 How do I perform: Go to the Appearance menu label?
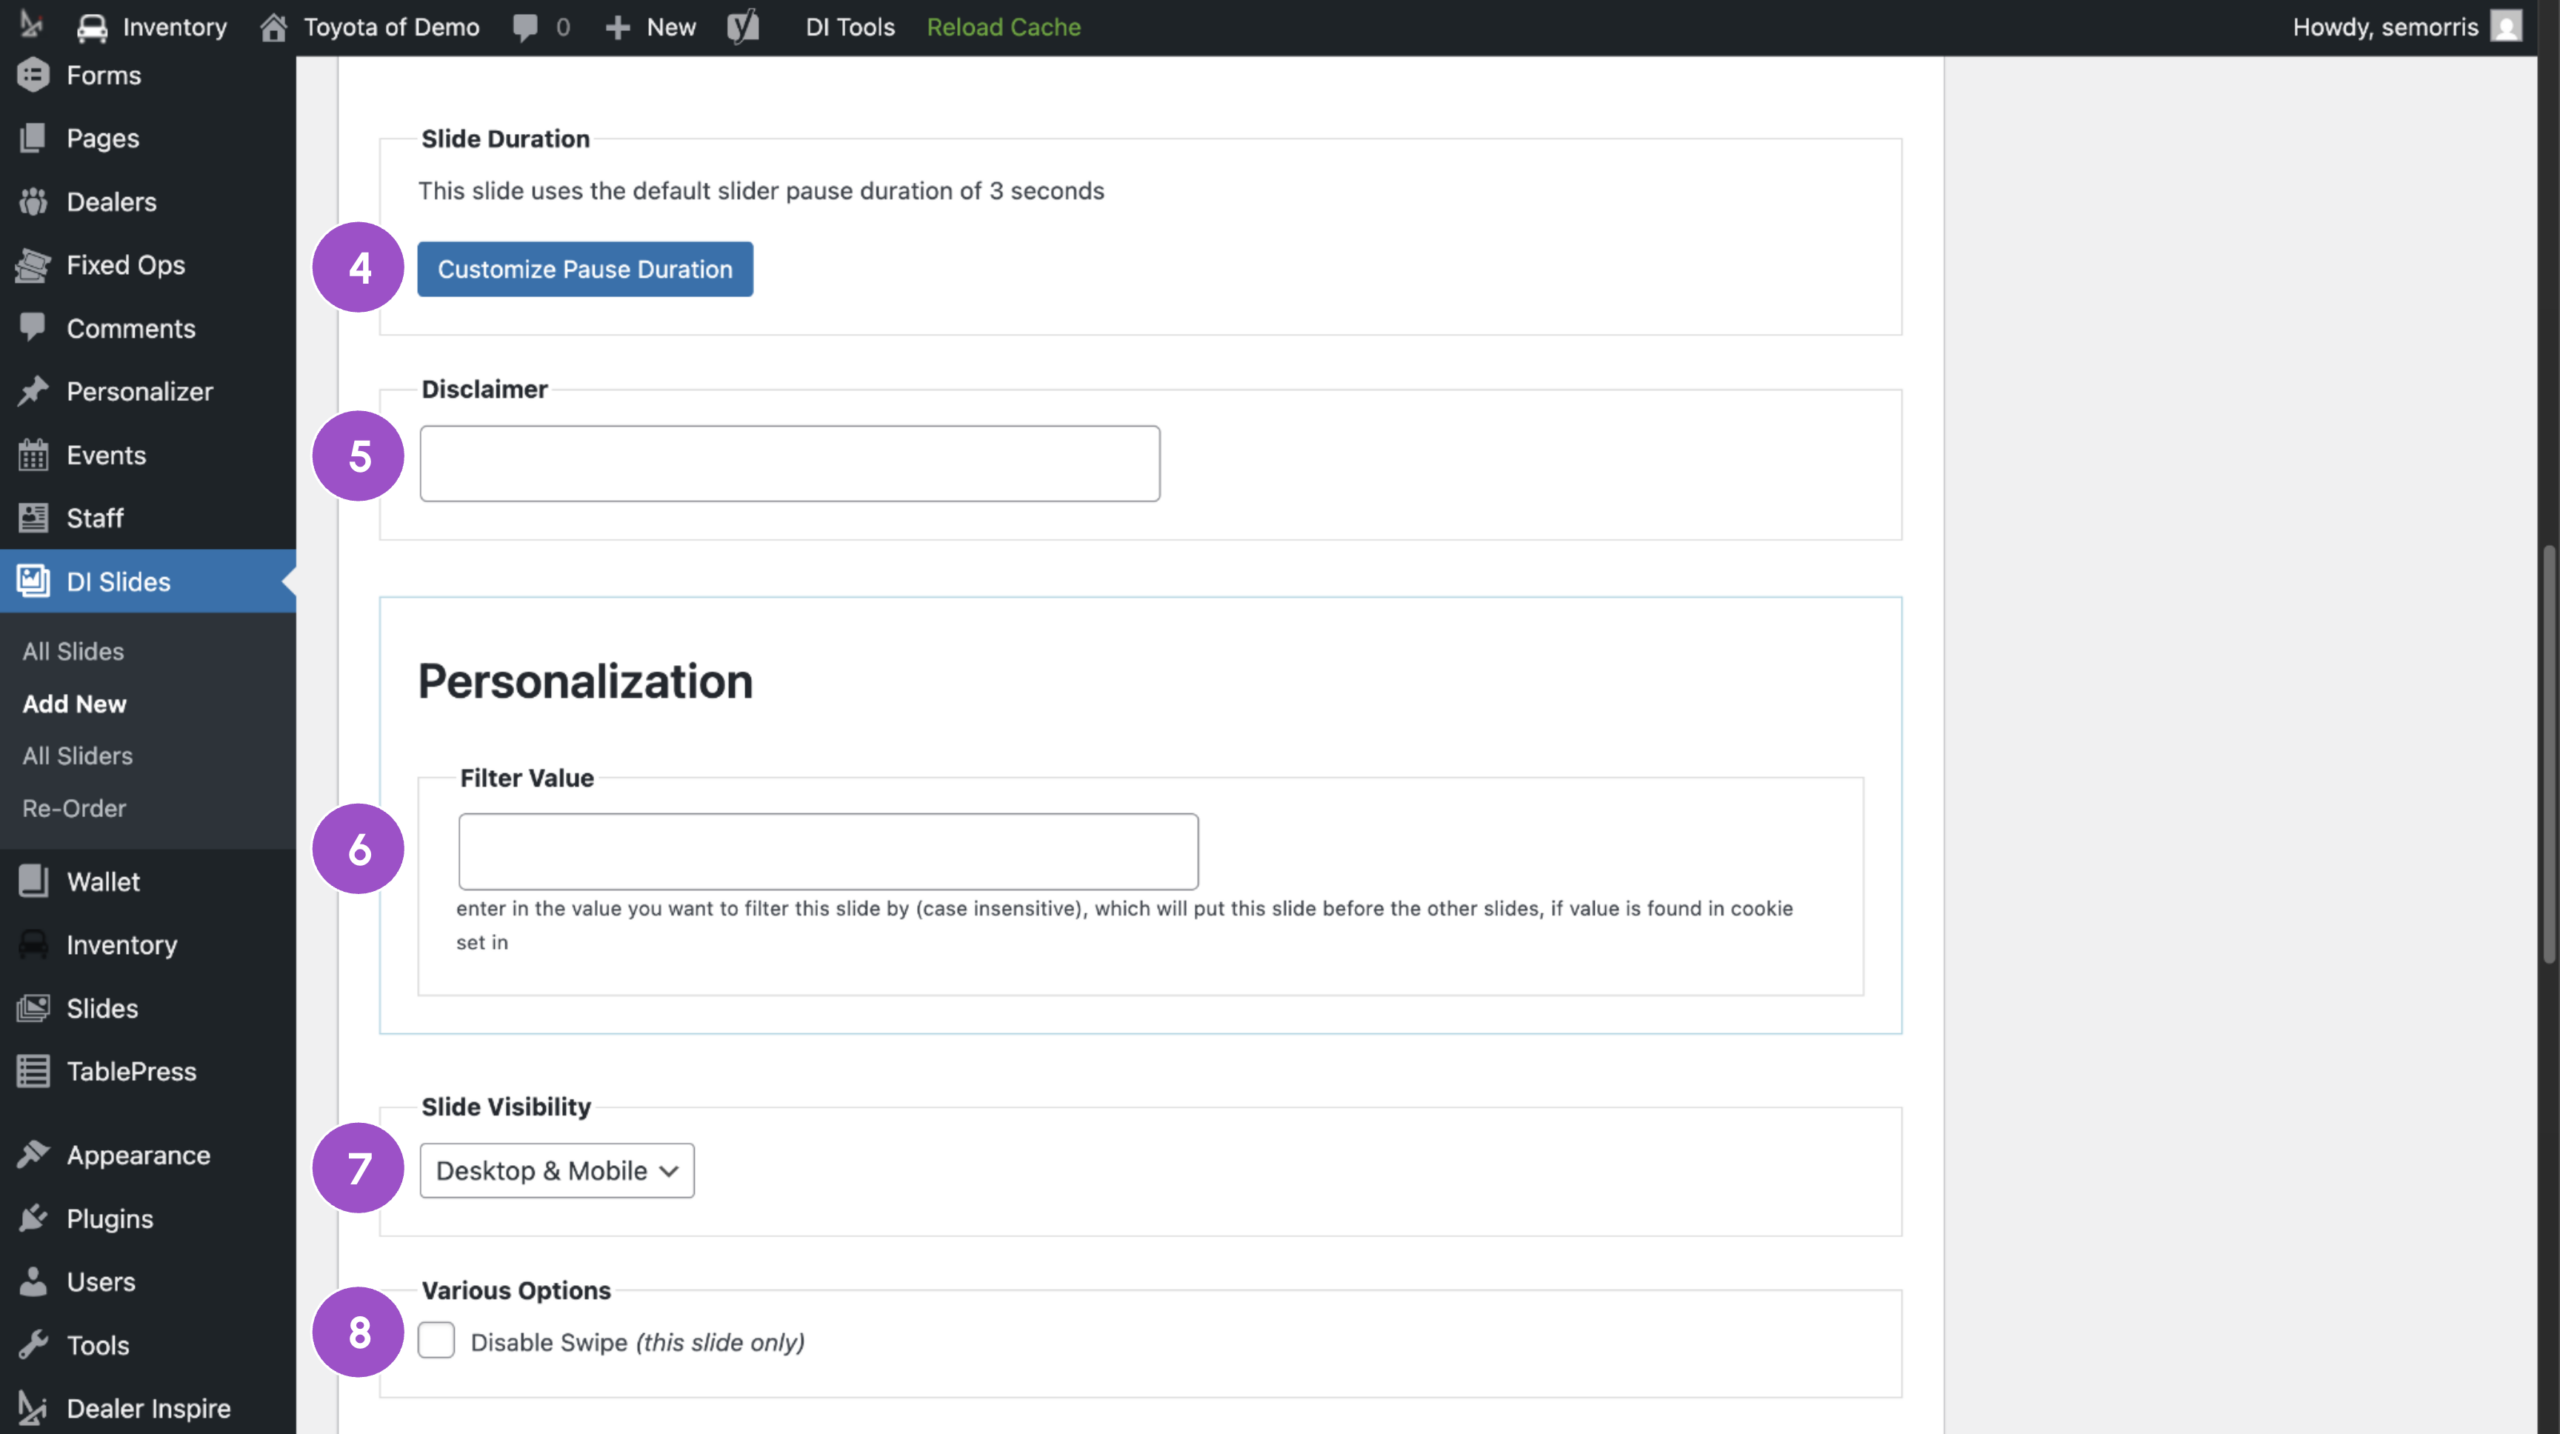139,1155
